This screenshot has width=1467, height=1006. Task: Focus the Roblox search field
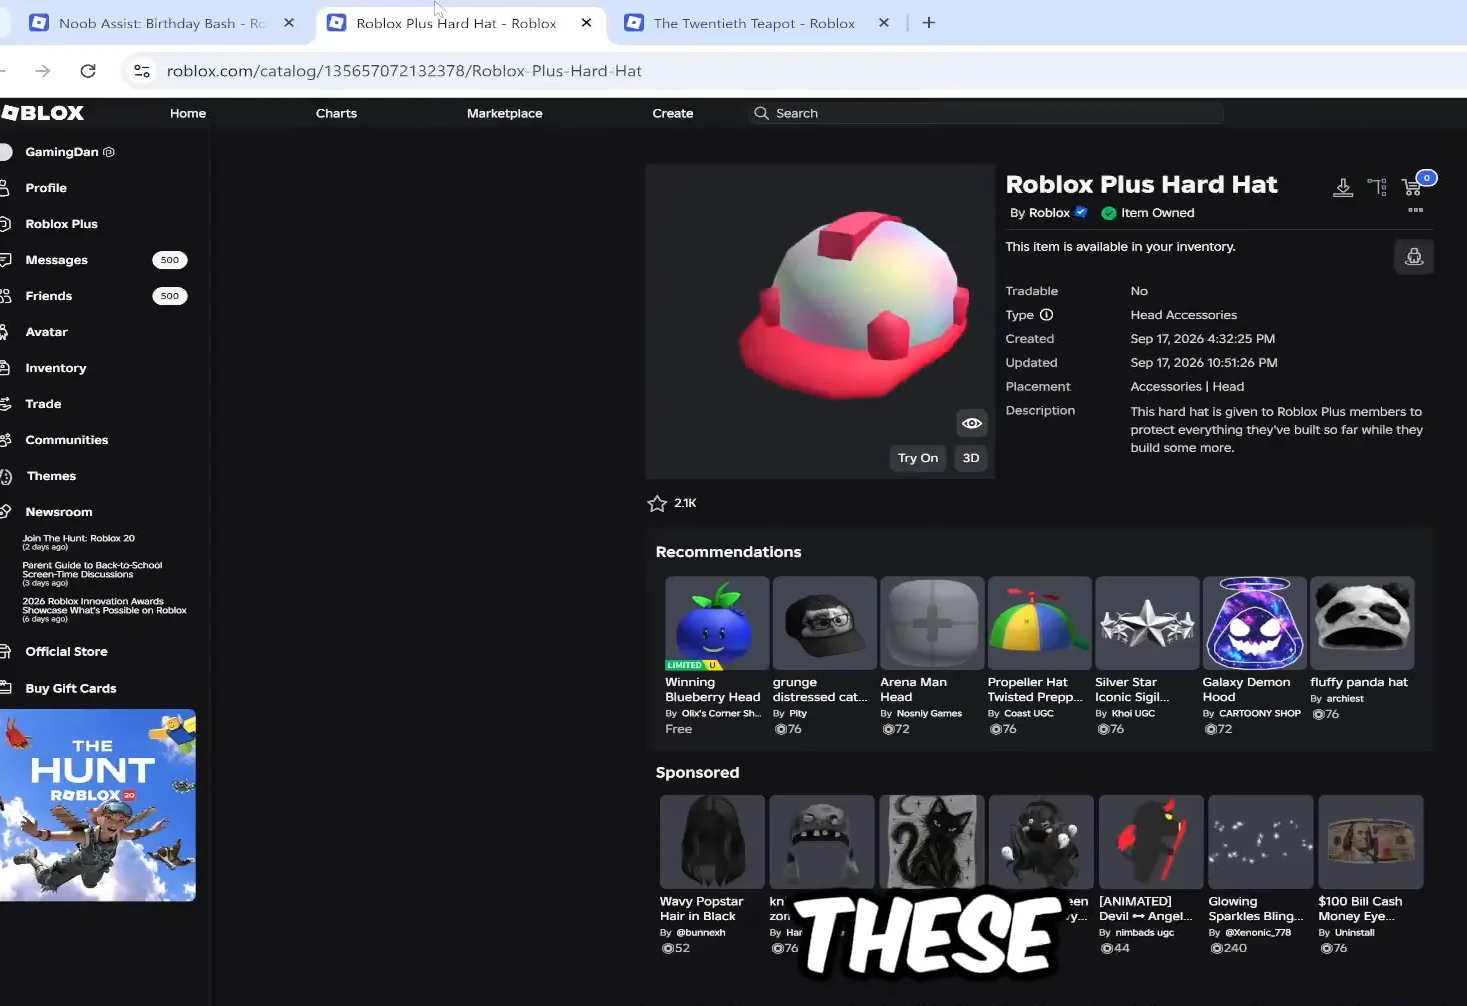[x=986, y=113]
